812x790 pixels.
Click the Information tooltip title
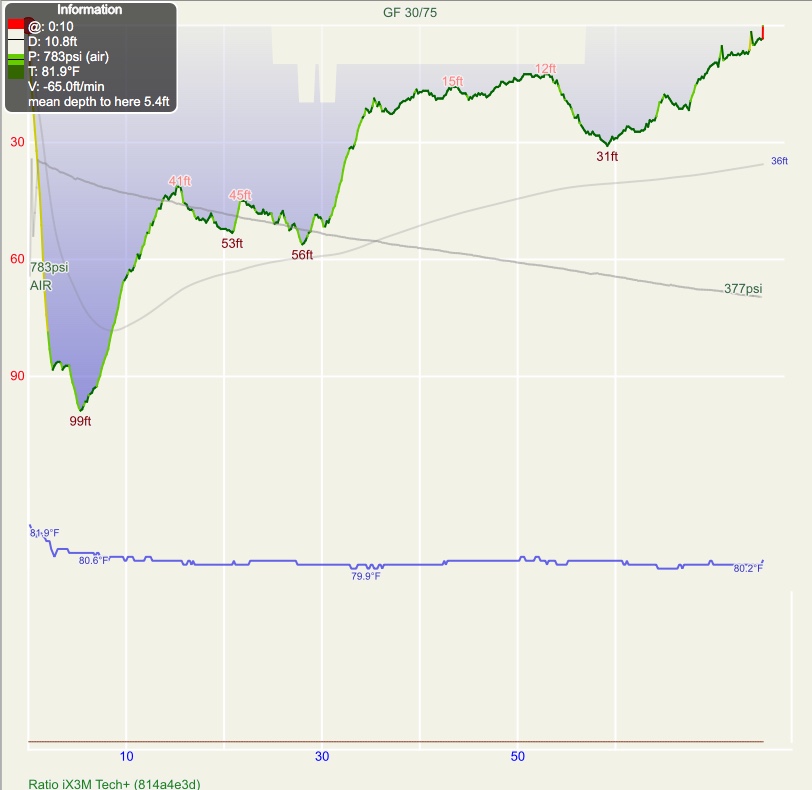90,10
